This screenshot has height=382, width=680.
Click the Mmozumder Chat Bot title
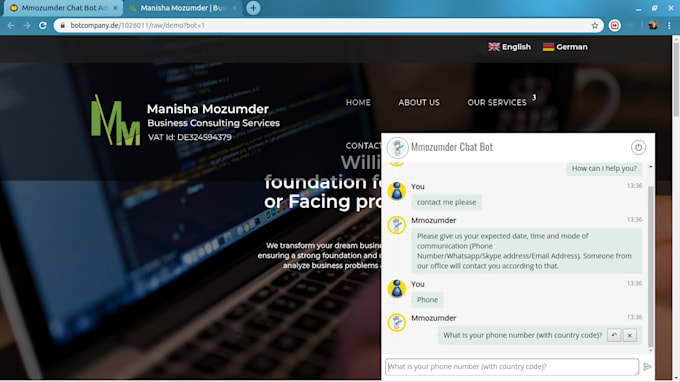[451, 147]
